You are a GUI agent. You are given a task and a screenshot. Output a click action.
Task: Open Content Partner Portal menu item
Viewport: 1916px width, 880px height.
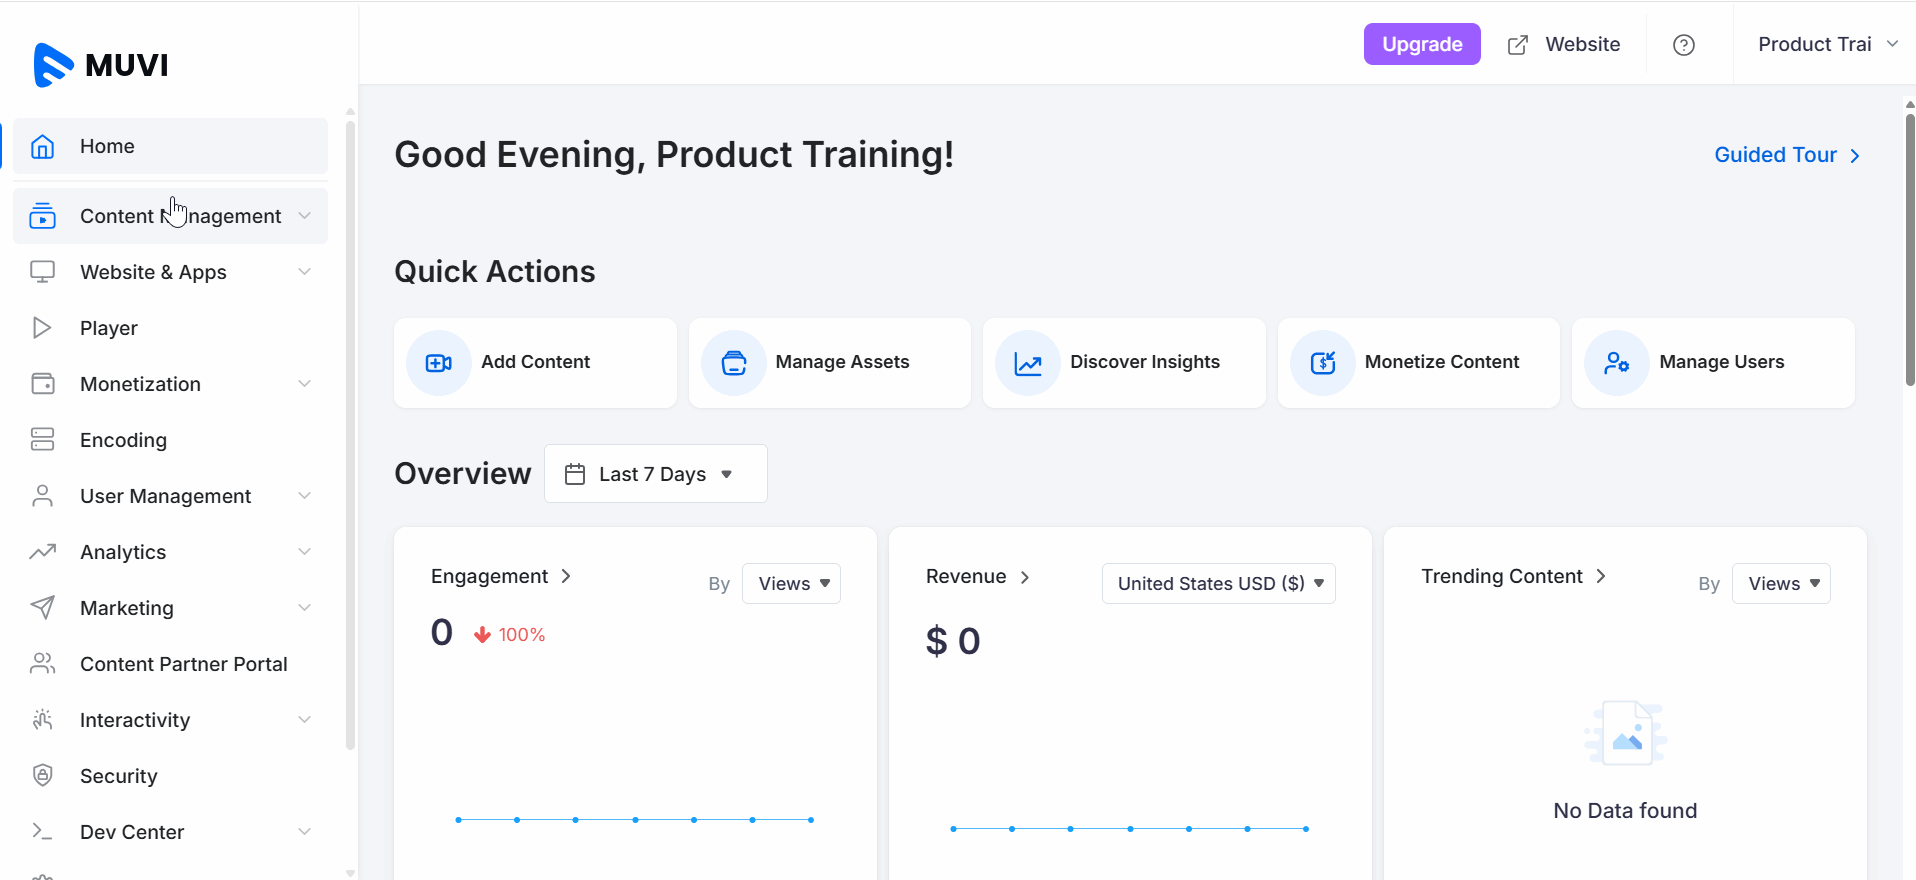(x=183, y=664)
